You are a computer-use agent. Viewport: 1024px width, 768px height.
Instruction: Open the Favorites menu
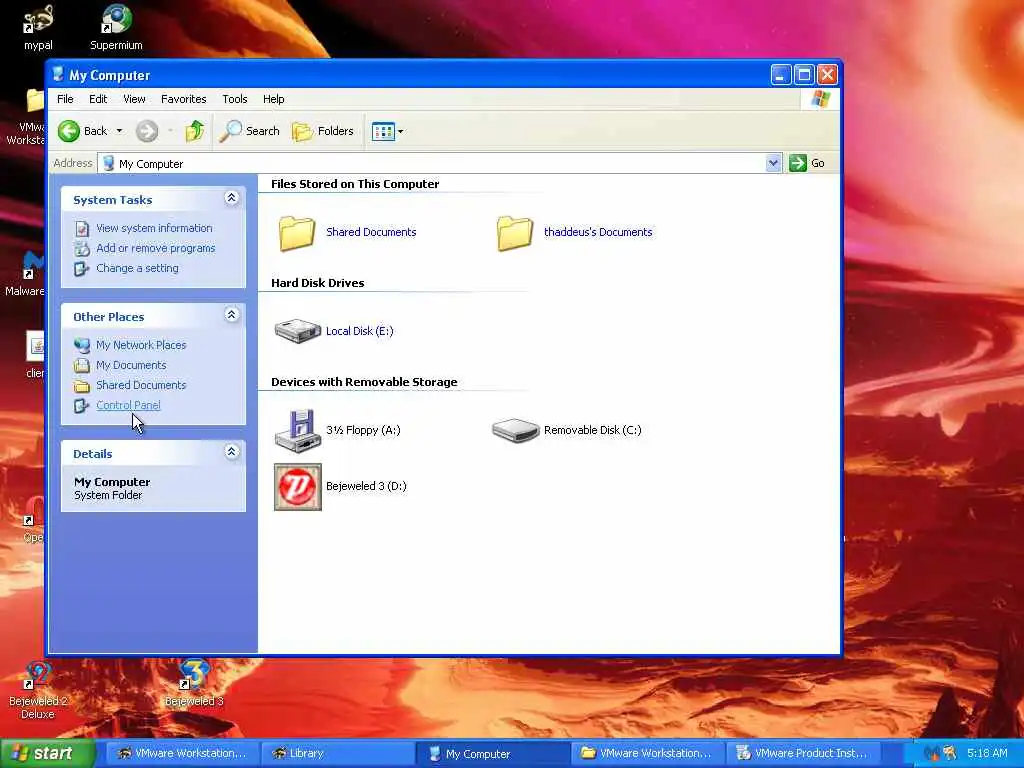(184, 99)
